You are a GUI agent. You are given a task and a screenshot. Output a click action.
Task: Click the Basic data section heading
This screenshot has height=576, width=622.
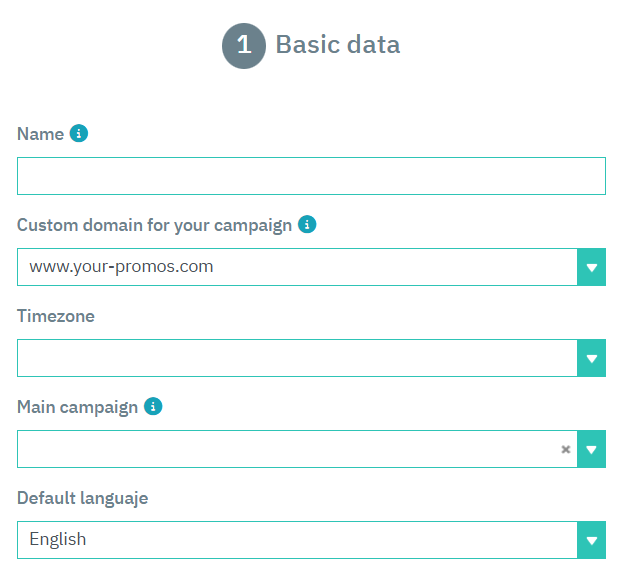tap(337, 45)
